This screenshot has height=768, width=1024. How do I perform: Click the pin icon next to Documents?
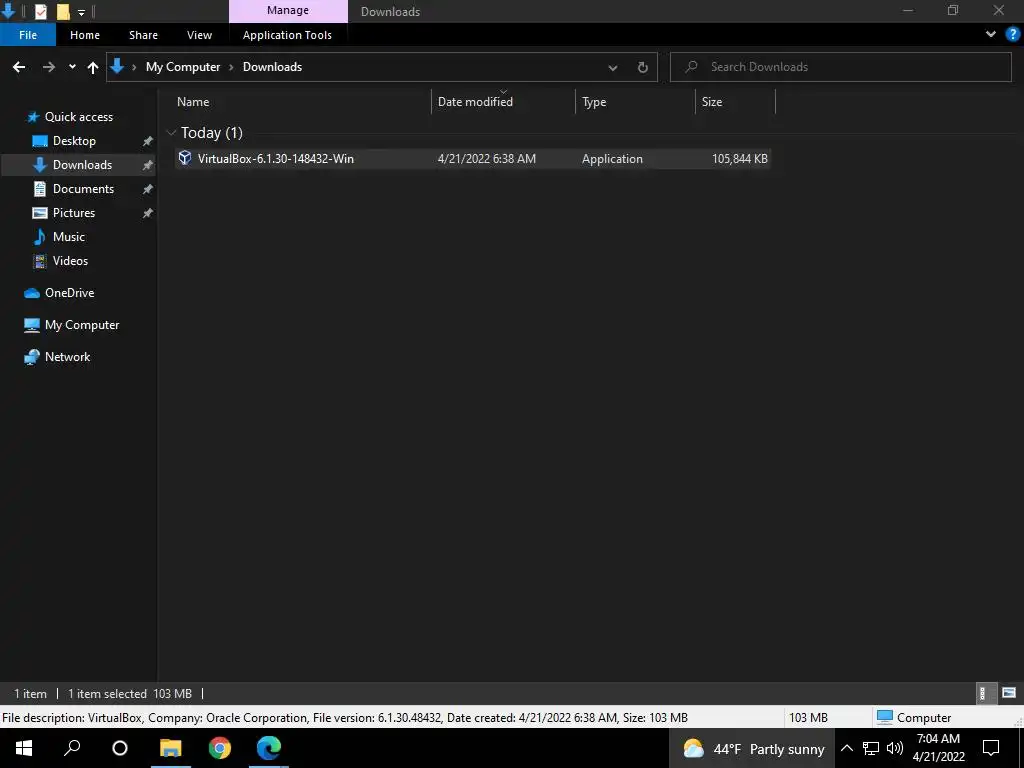pyautogui.click(x=148, y=189)
